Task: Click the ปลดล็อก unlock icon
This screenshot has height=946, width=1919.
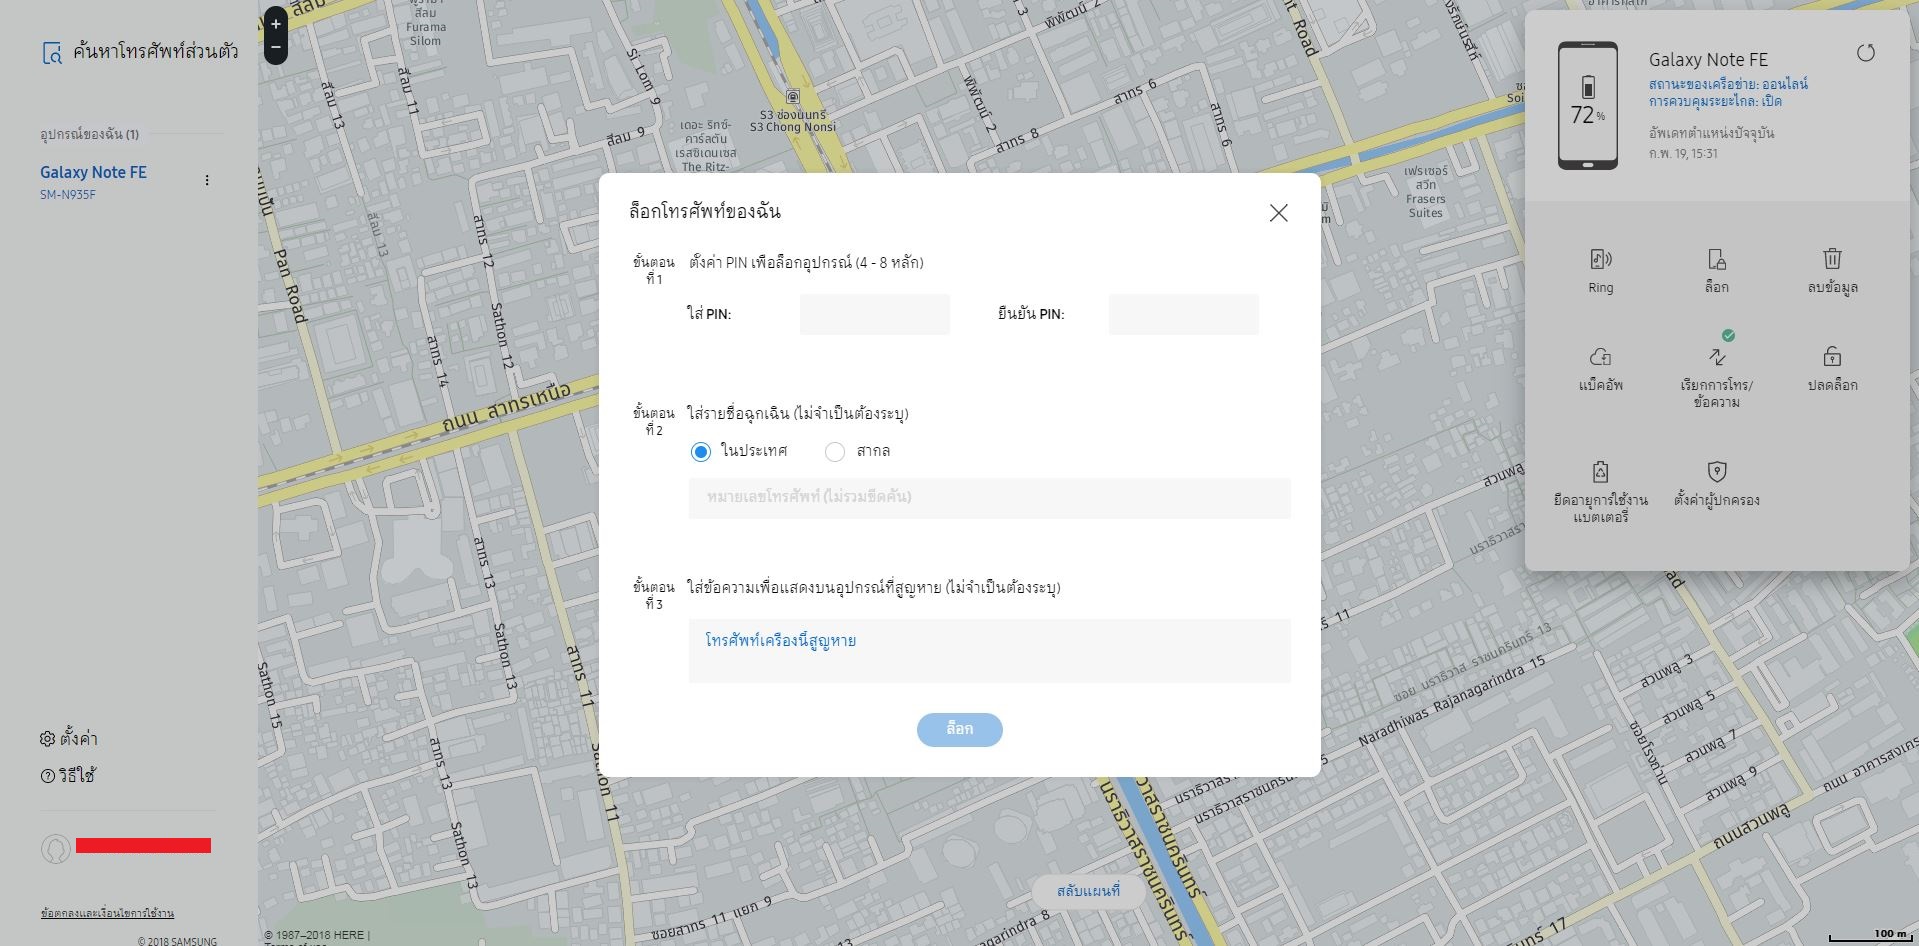Action: [1832, 356]
